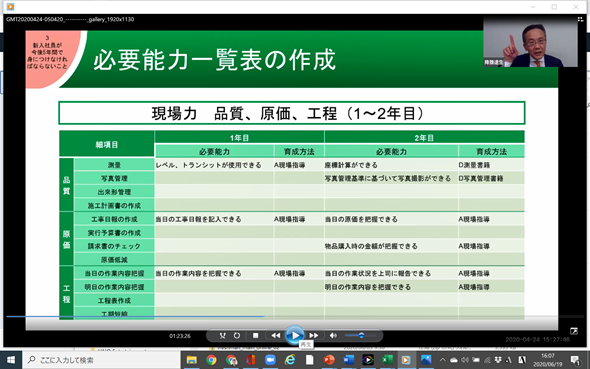The height and width of the screenshot is (369, 590).
Task: Open Word from taskbar
Action: 348,360
